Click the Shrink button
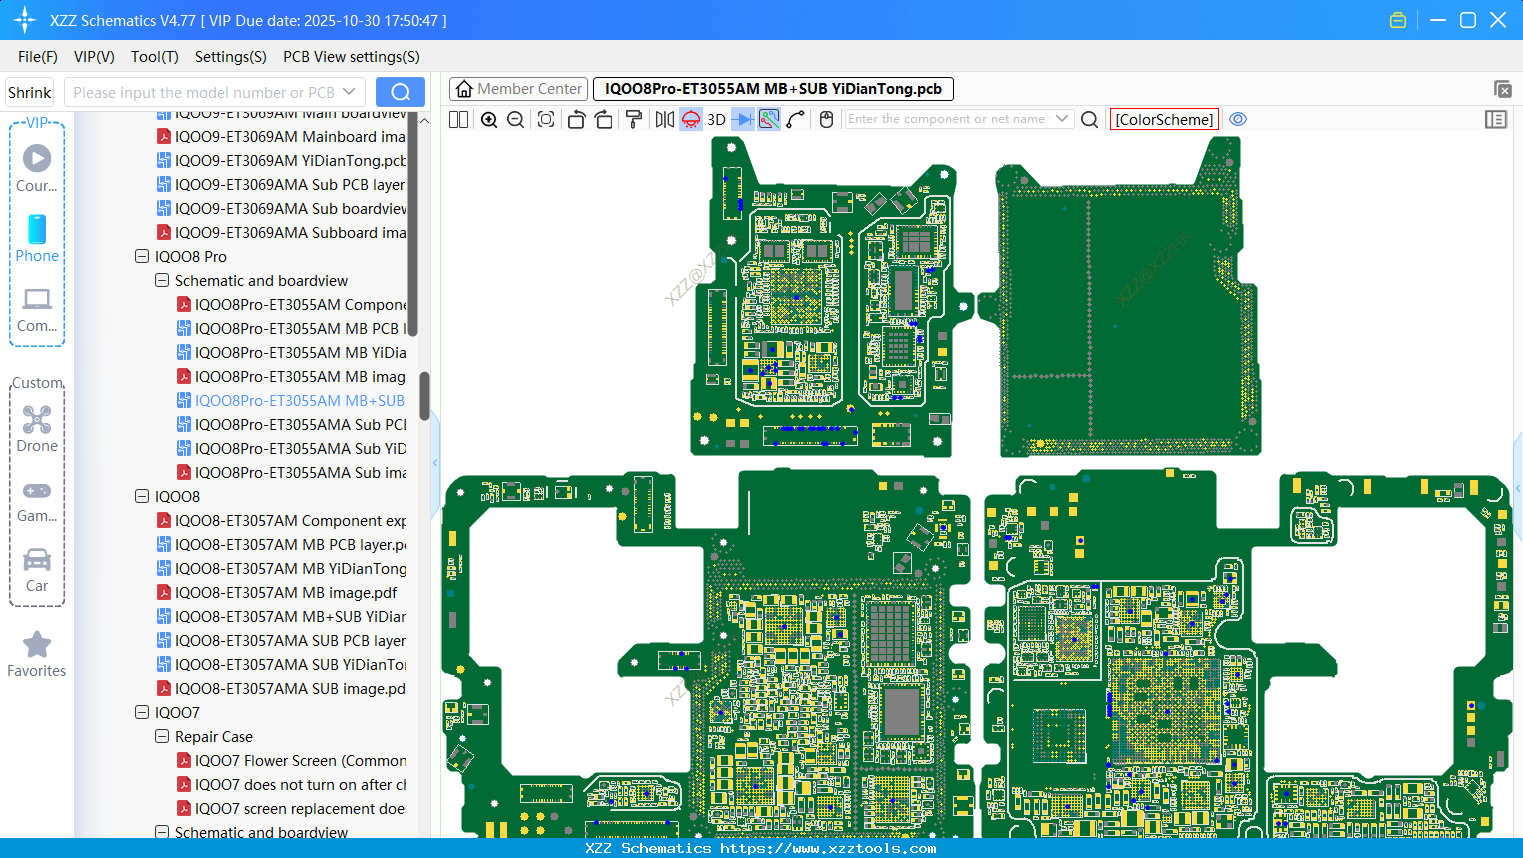Screen dimensions: 1523x858 point(30,93)
